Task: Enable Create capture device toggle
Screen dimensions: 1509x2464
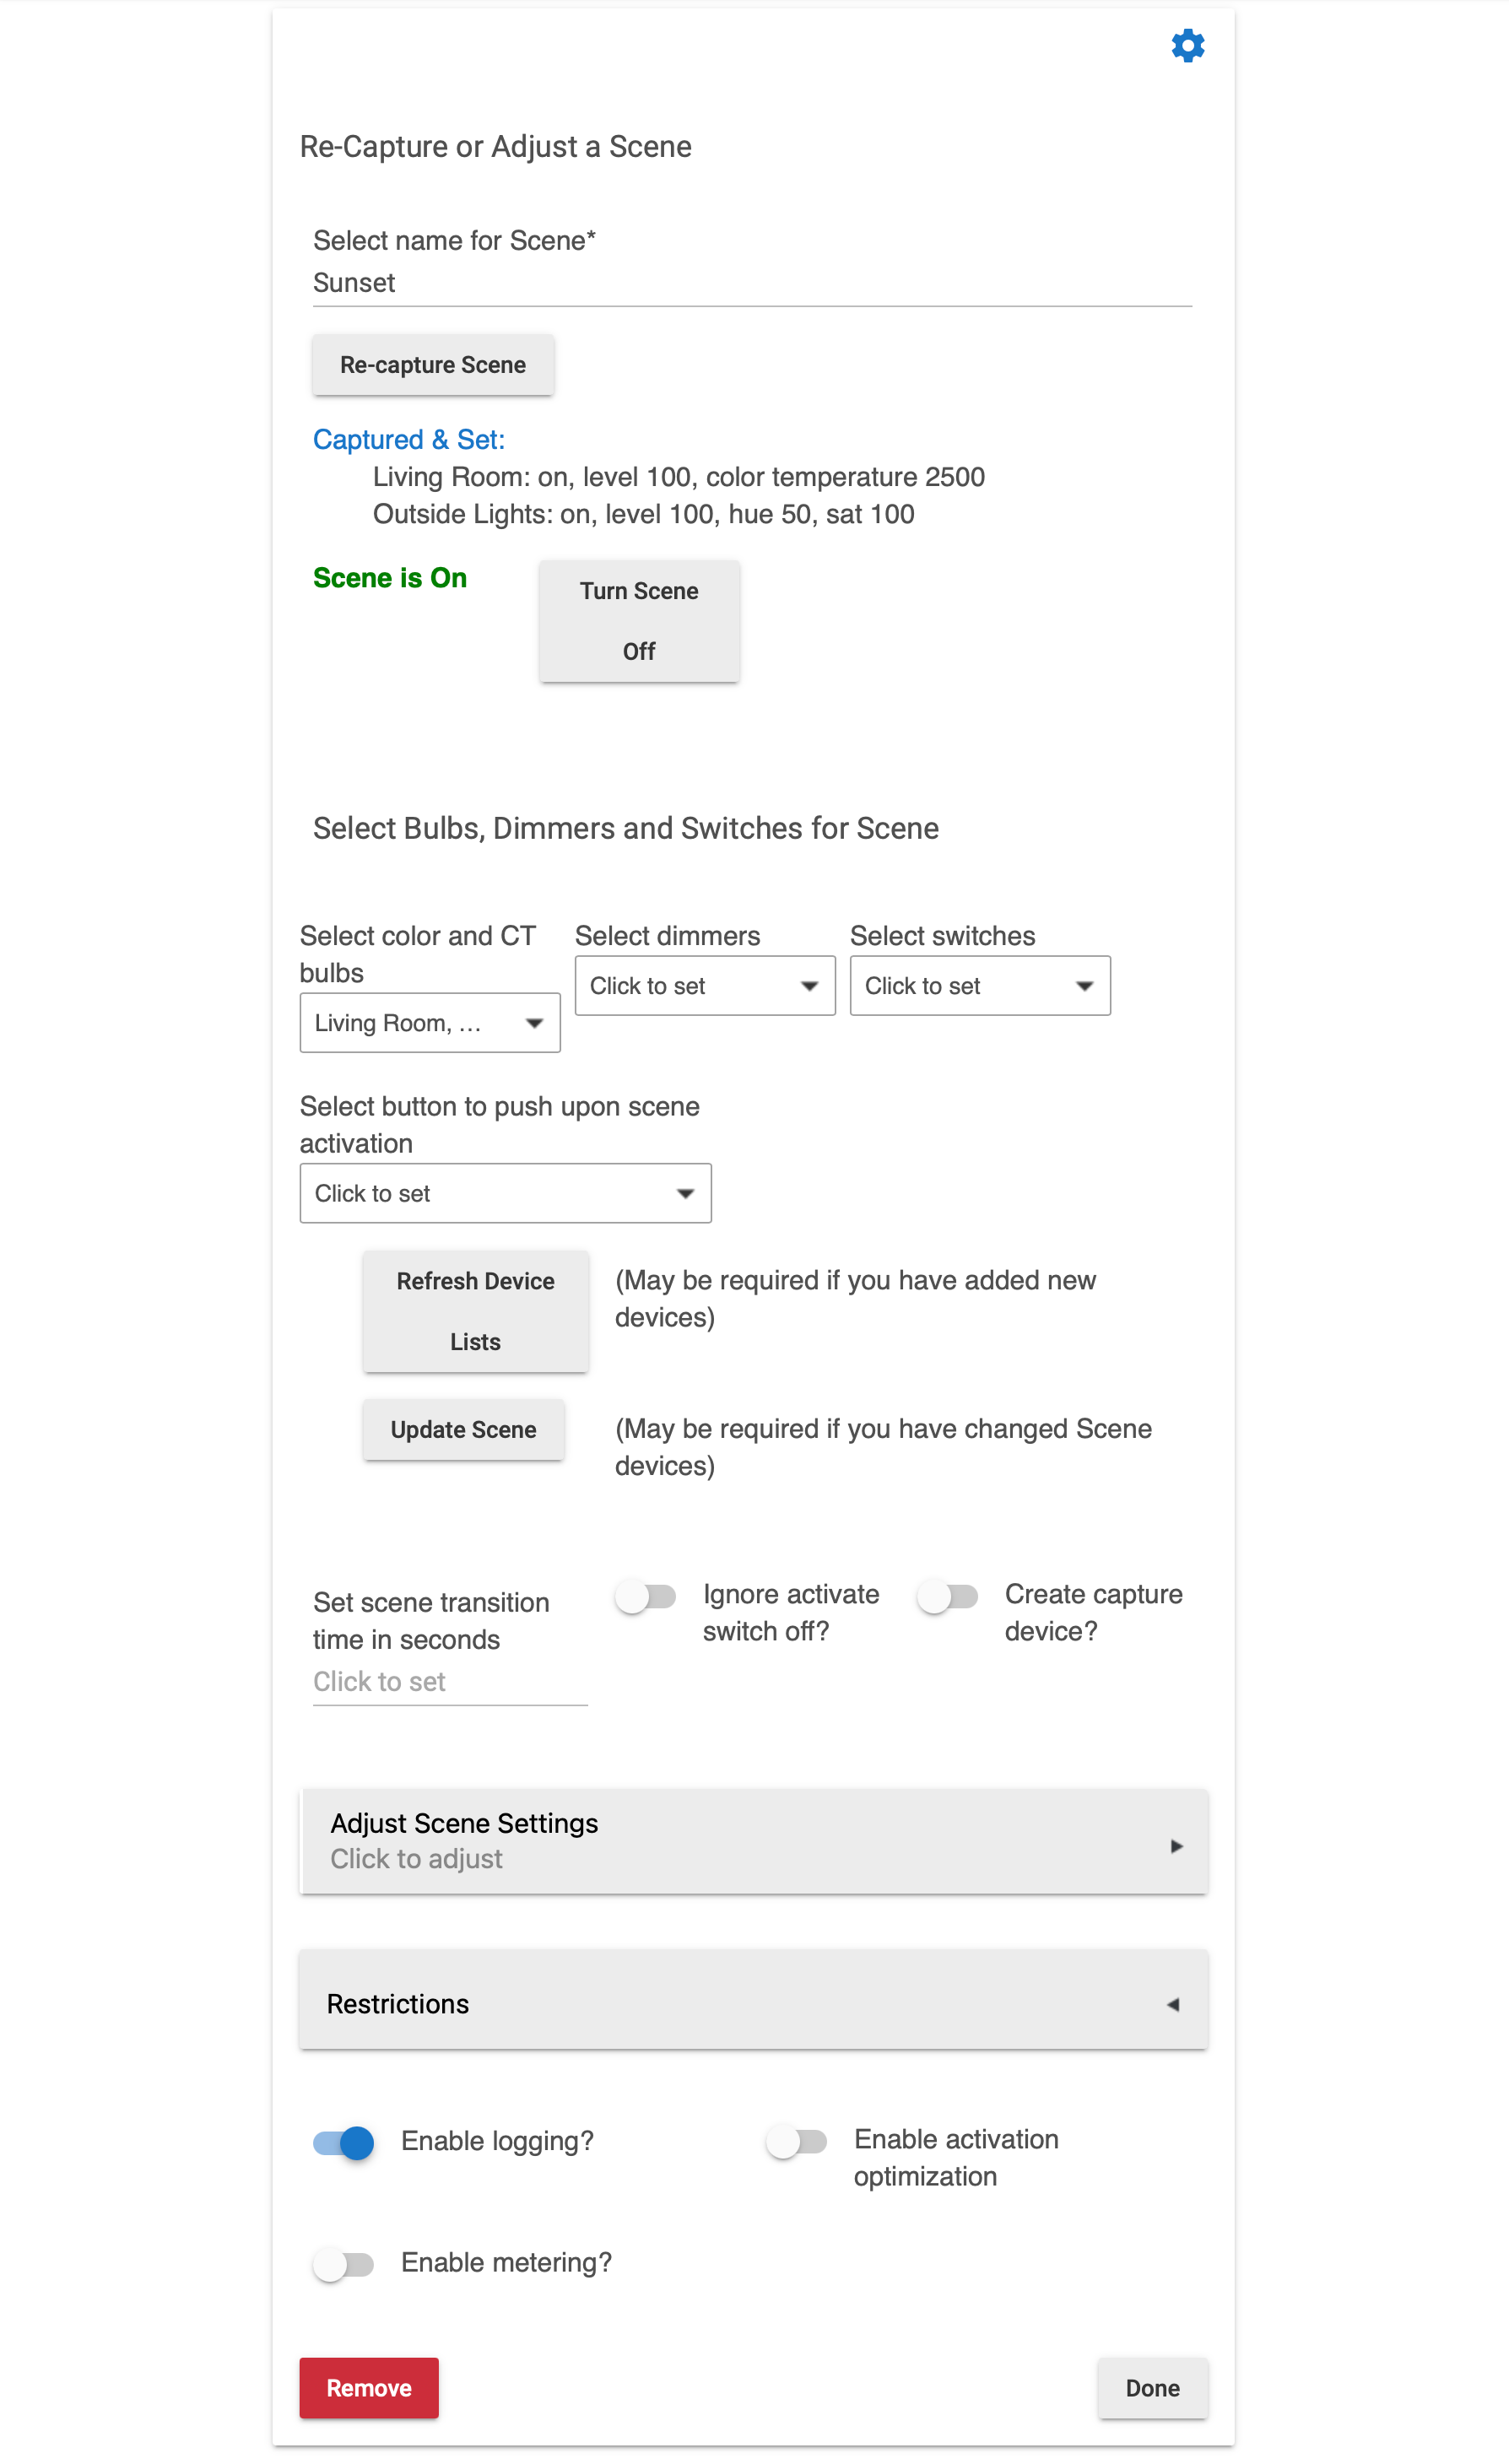Action: (x=947, y=1596)
